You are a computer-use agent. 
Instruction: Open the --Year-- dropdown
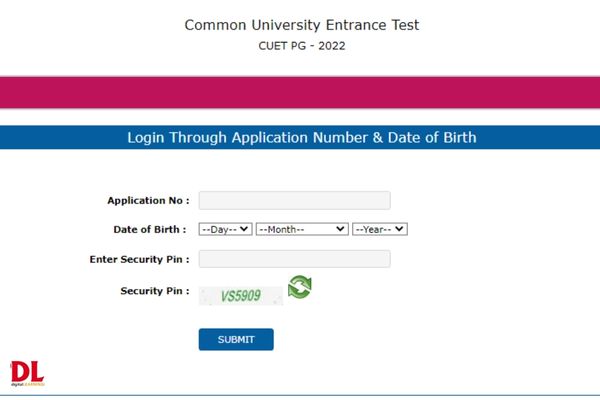pos(380,229)
